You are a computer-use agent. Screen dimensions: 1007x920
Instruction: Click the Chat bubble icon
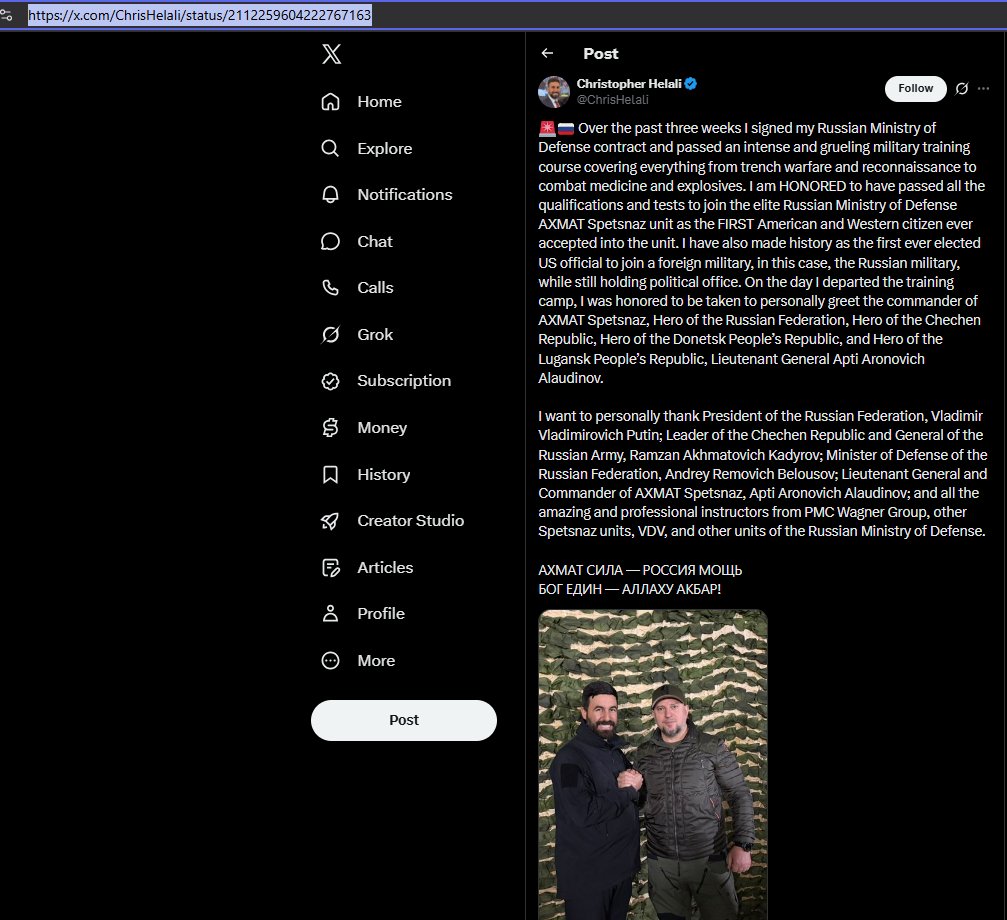330,241
